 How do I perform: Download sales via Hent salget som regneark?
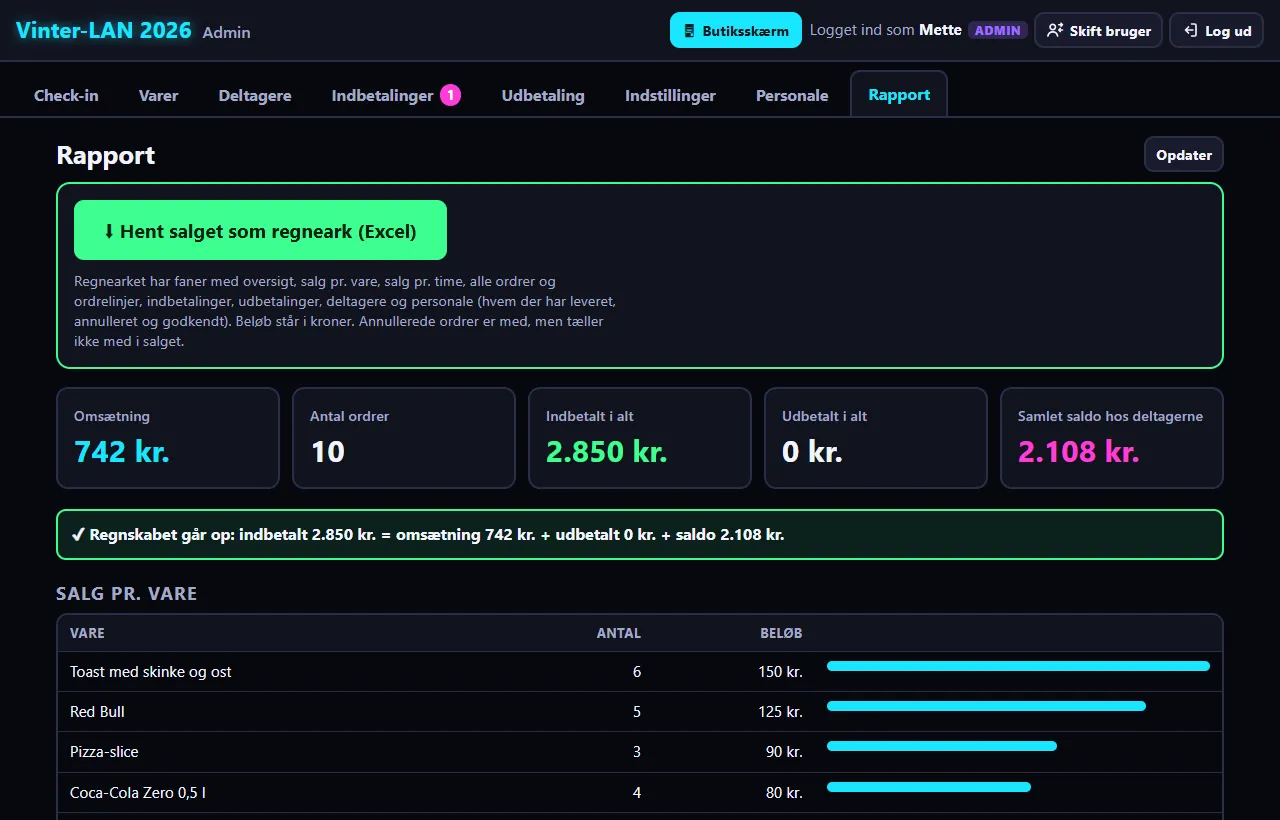(260, 231)
